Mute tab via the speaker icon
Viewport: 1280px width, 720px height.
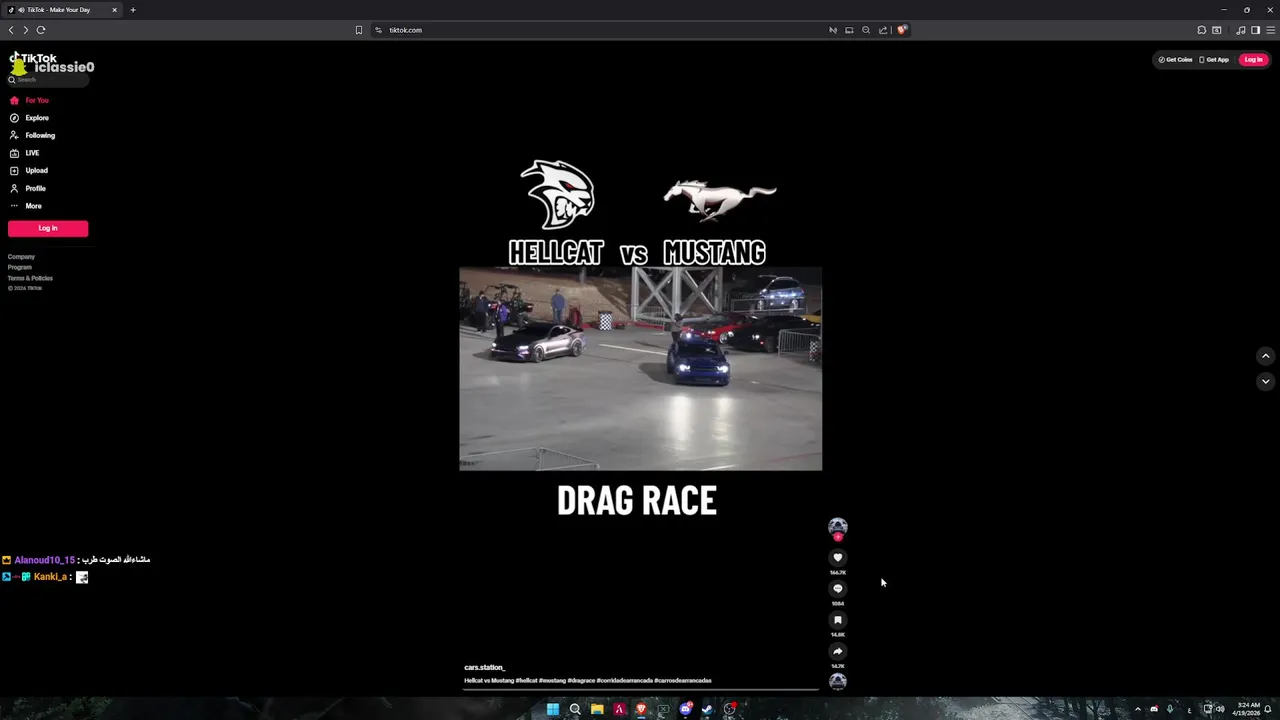pyautogui.click(x=21, y=10)
